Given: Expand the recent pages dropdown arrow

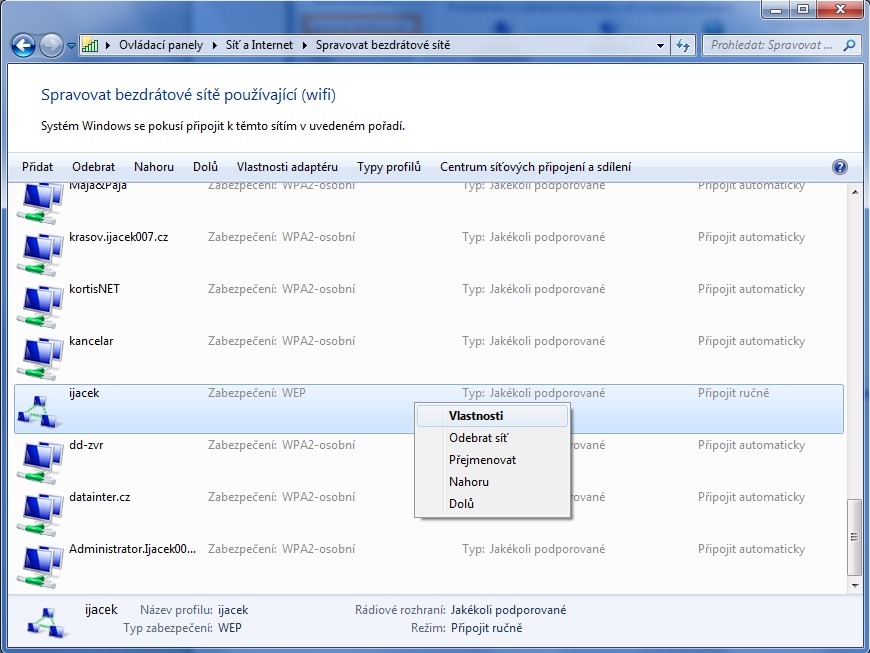Looking at the screenshot, I should pyautogui.click(x=72, y=46).
